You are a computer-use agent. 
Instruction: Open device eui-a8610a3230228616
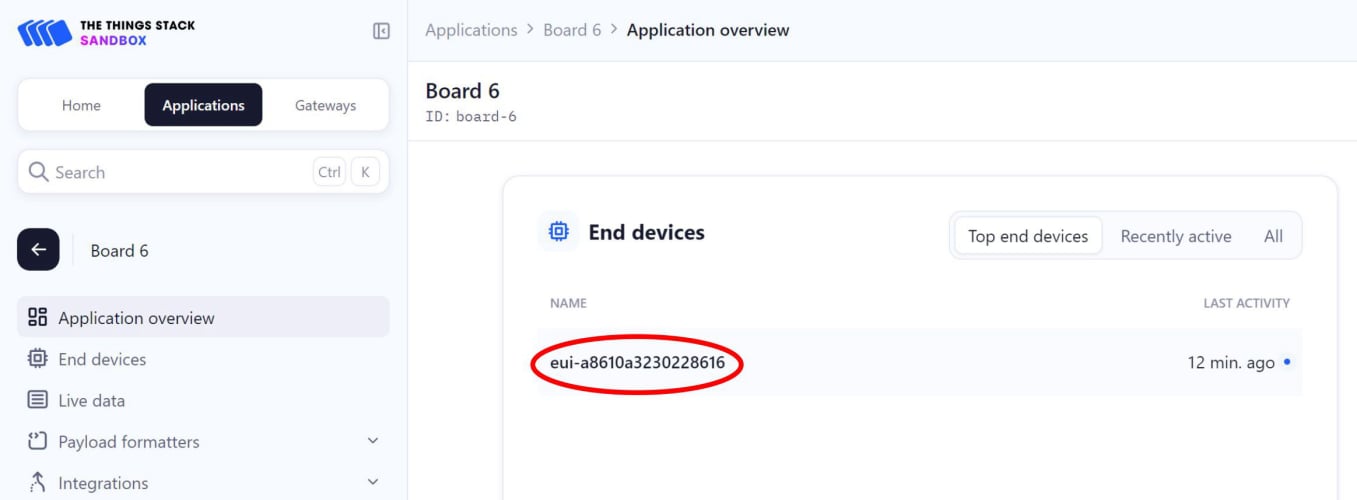[x=637, y=362]
